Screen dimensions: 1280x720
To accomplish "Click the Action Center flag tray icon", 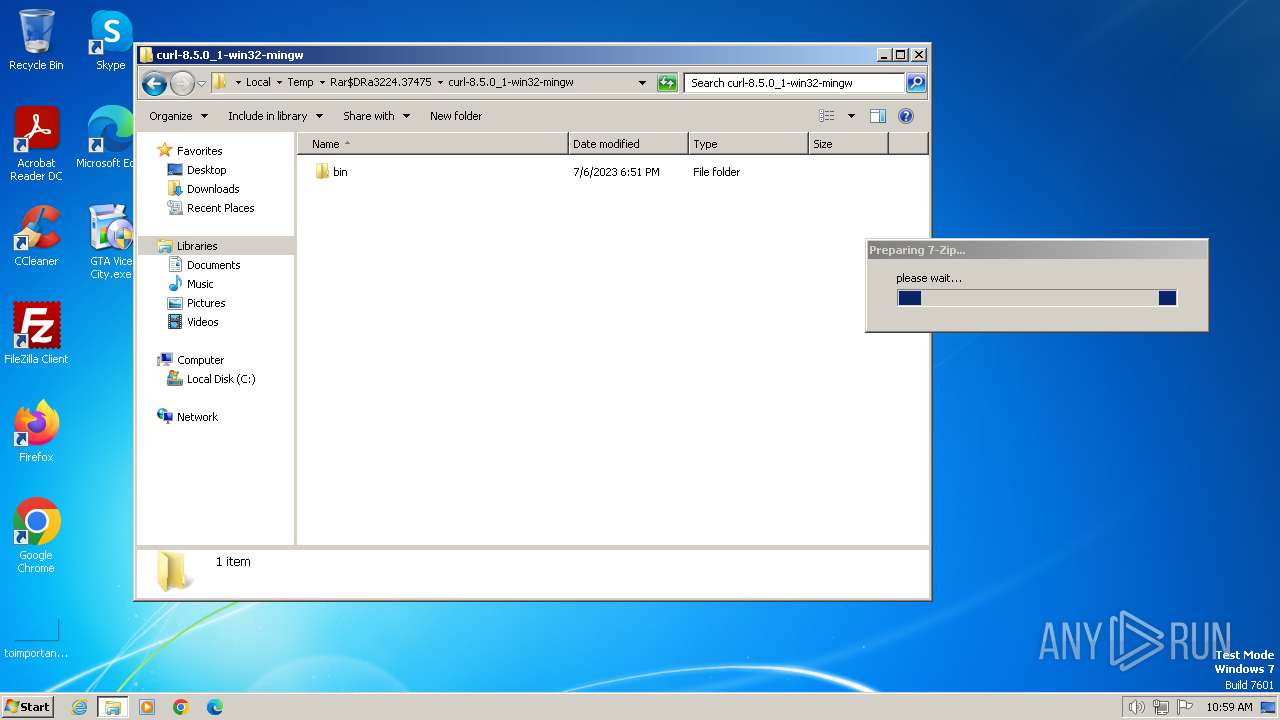I will [x=1186, y=707].
